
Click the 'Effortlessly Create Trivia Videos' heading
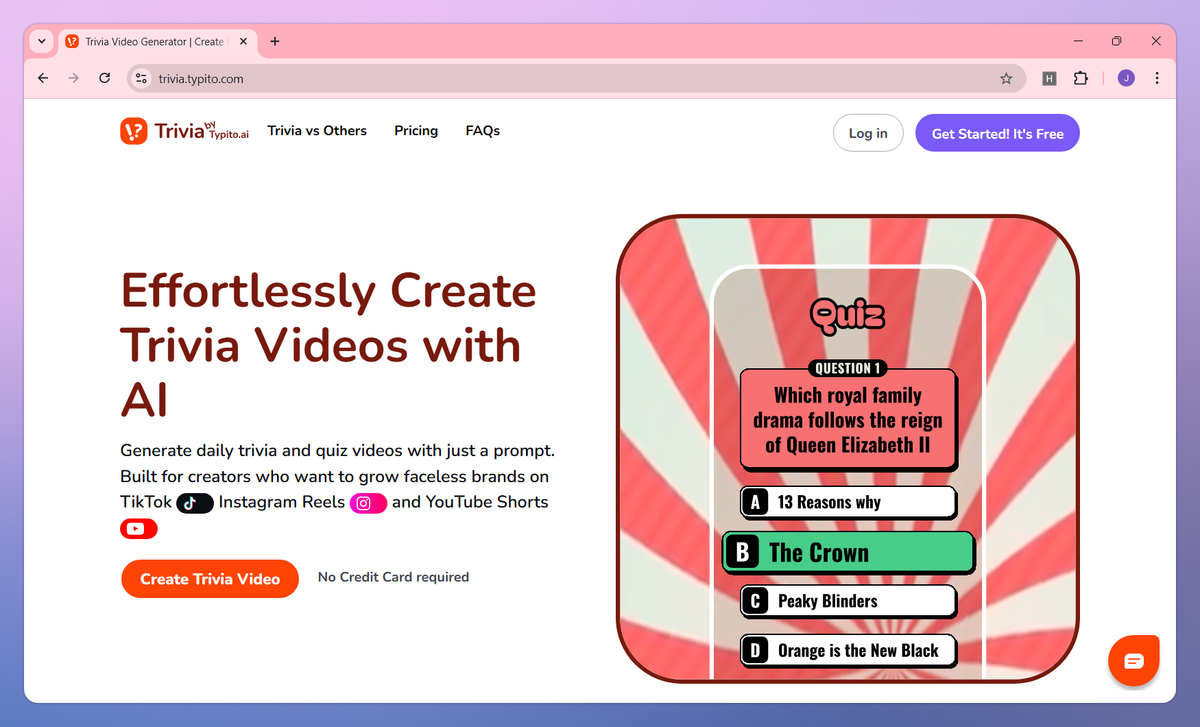tap(329, 345)
